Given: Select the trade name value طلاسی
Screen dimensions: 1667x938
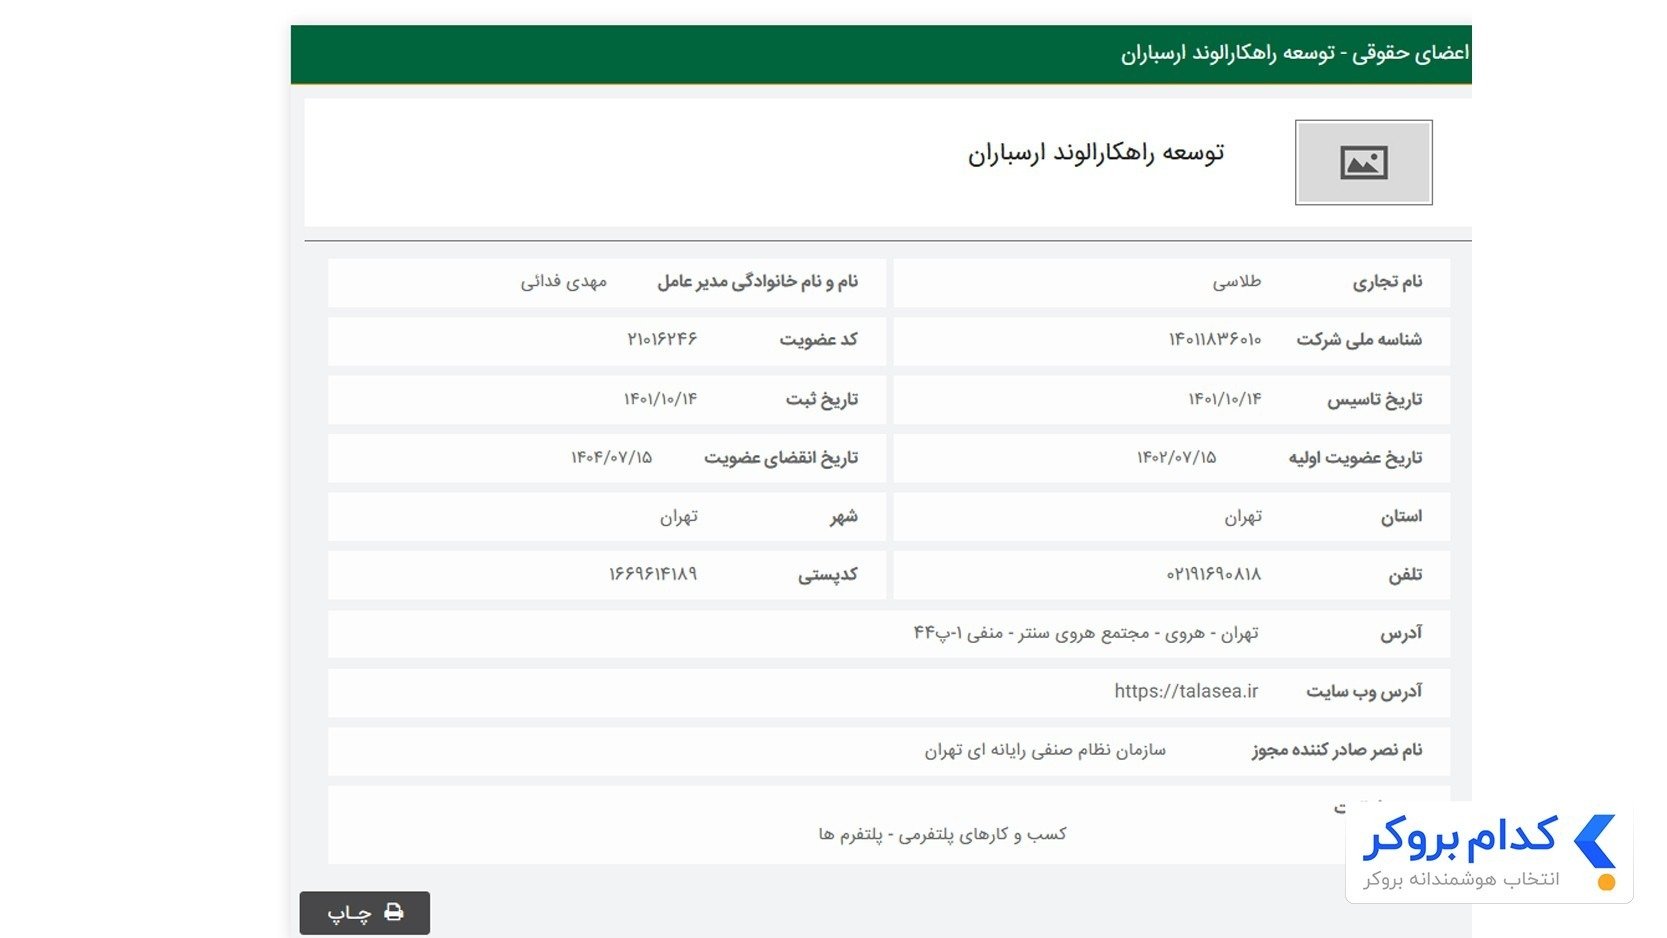Looking at the screenshot, I should point(1237,282).
